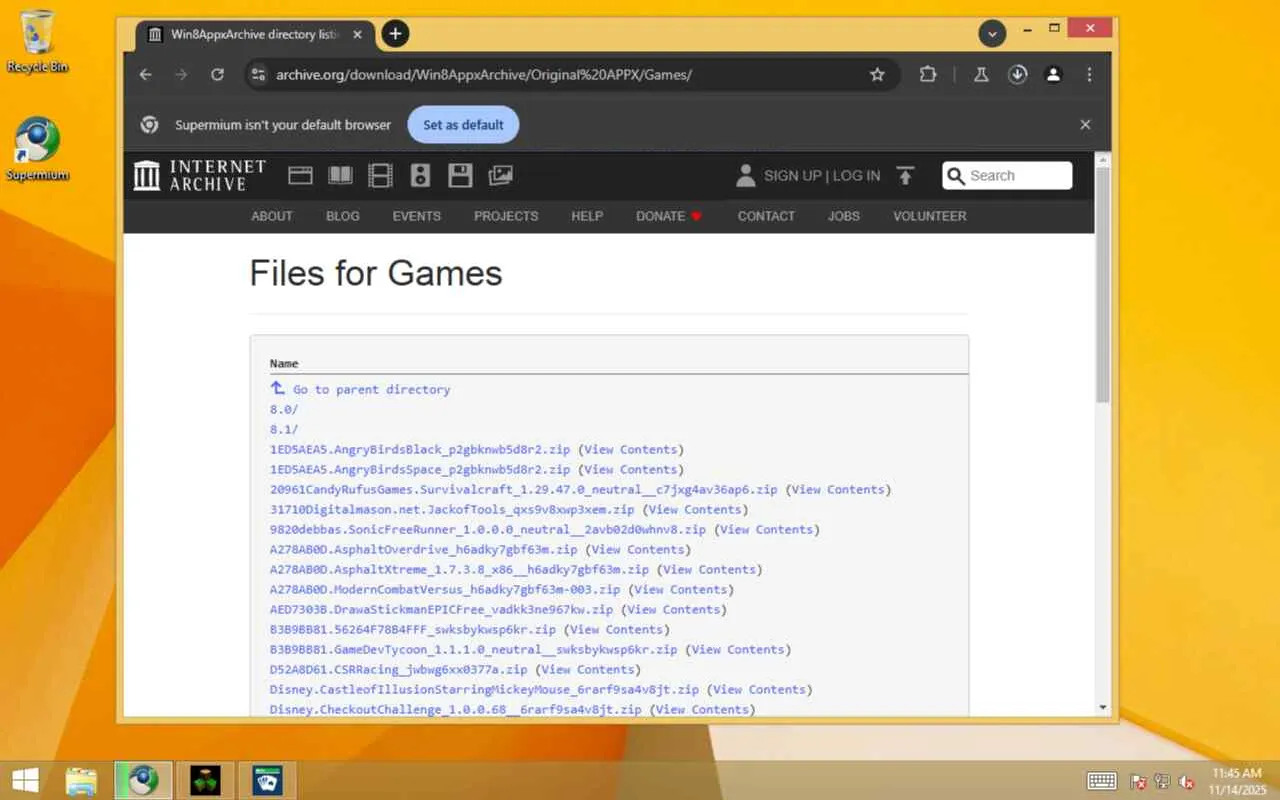Click the muted volume icon in system tray
Image resolution: width=1280 pixels, height=800 pixels.
click(1187, 781)
